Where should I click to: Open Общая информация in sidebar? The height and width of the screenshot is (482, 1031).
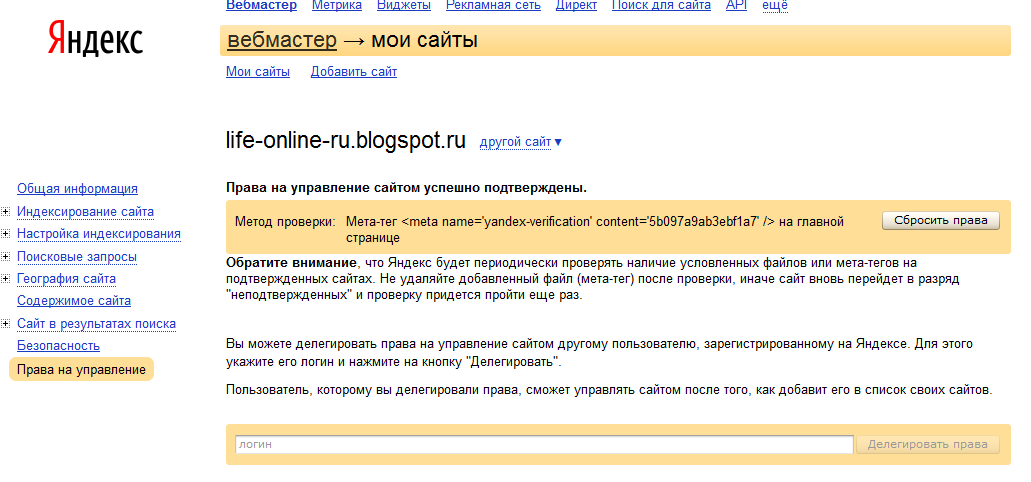point(78,189)
